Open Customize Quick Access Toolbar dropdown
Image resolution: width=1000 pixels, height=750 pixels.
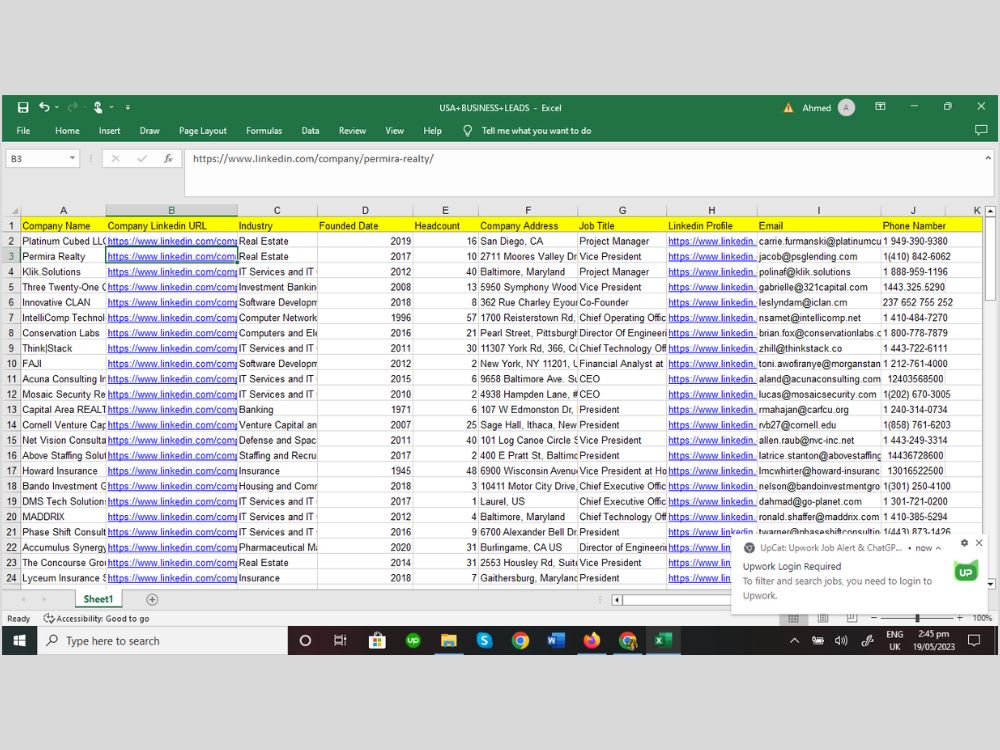128,107
